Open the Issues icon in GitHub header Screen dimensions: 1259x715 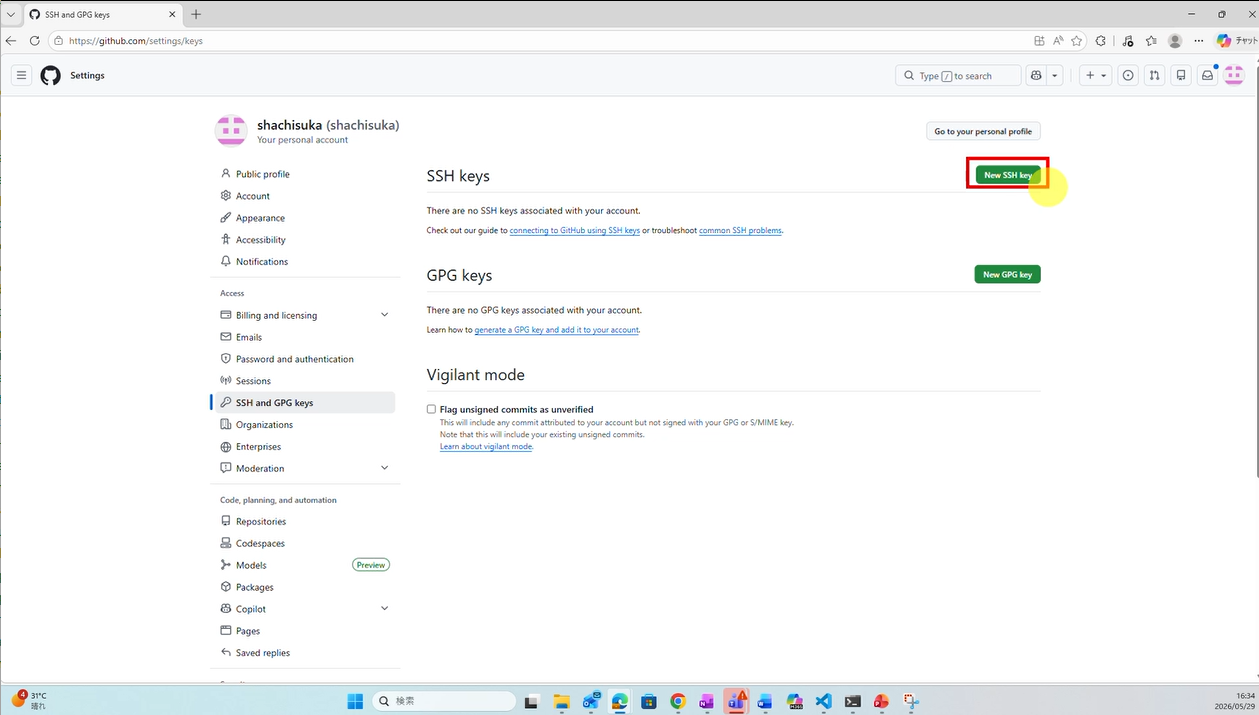[x=1128, y=75]
